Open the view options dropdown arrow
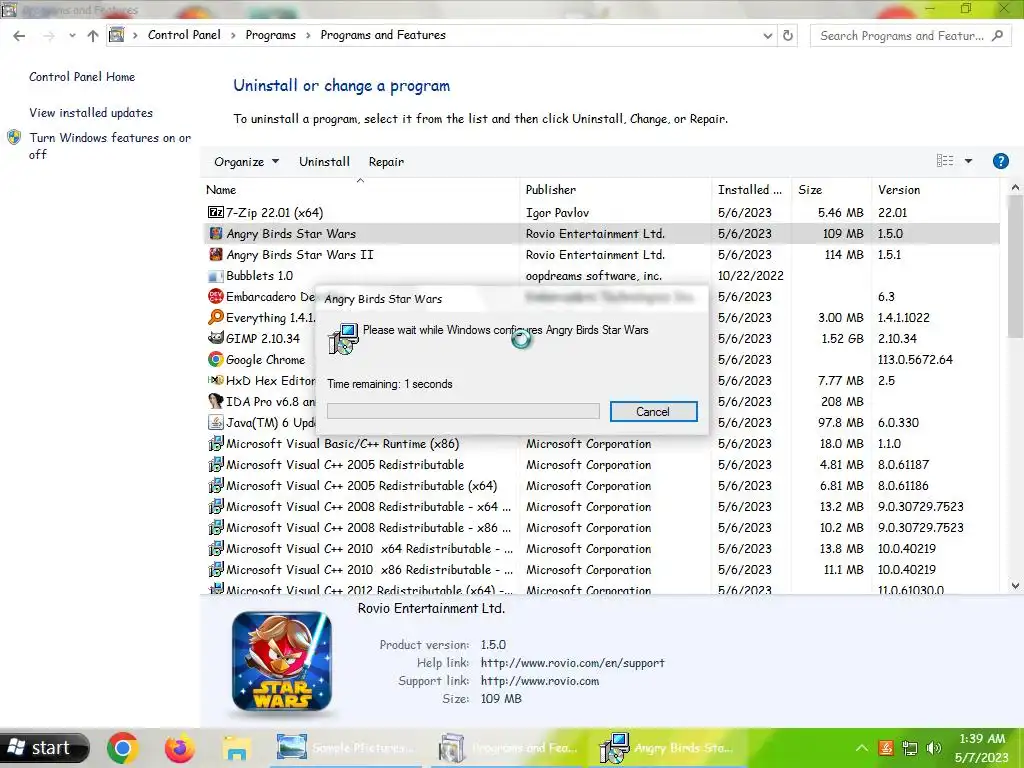This screenshot has height=768, width=1024. pos(968,161)
